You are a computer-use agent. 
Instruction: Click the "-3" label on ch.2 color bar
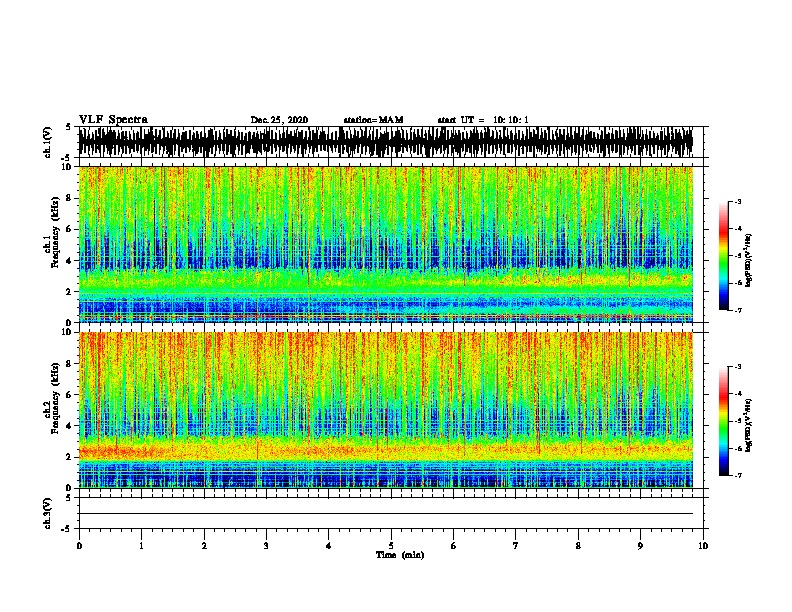[738, 367]
